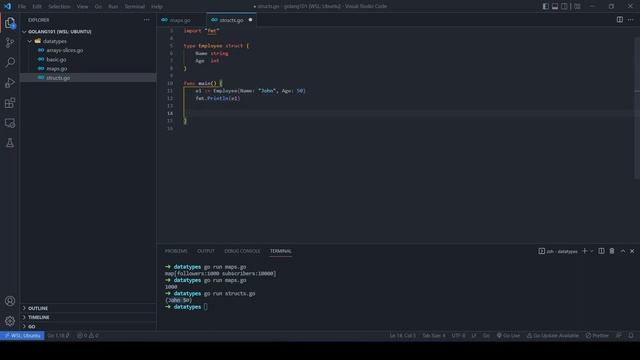Open the Terminal menu
This screenshot has height=360, width=640.
[x=135, y=6]
